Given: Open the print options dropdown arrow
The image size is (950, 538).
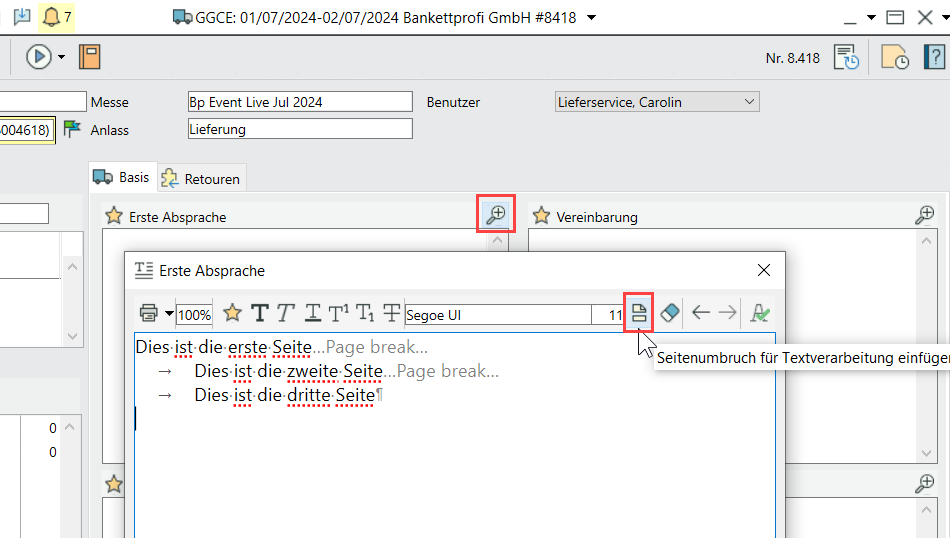Looking at the screenshot, I should (x=168, y=313).
